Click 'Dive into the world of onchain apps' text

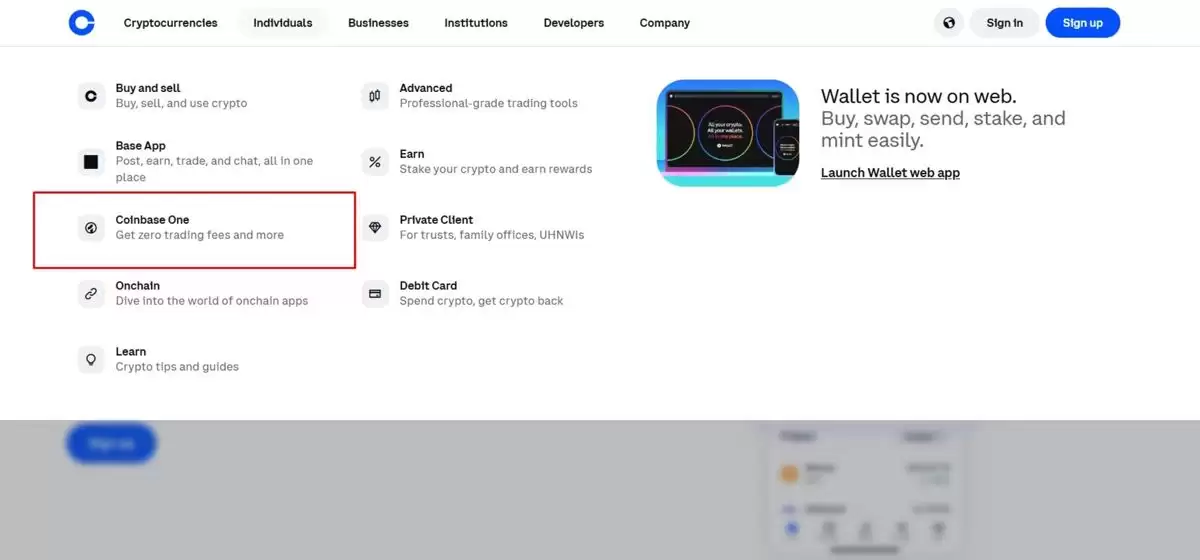tap(212, 301)
